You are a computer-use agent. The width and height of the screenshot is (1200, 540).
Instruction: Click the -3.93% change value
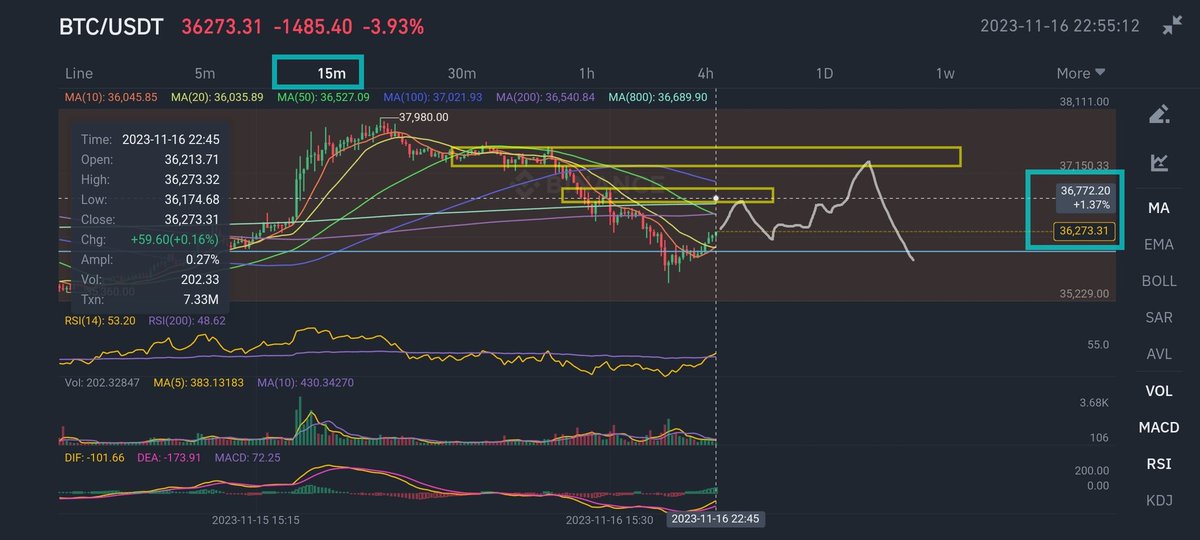point(394,26)
